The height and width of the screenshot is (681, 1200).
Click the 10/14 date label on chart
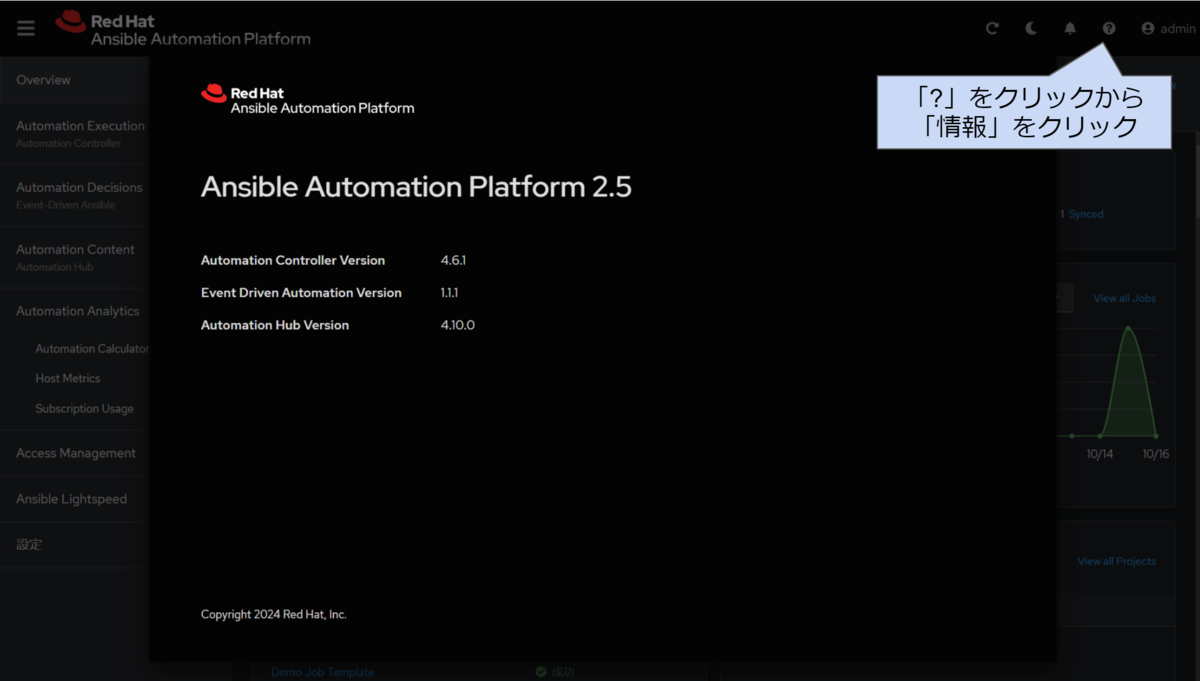coord(1100,454)
